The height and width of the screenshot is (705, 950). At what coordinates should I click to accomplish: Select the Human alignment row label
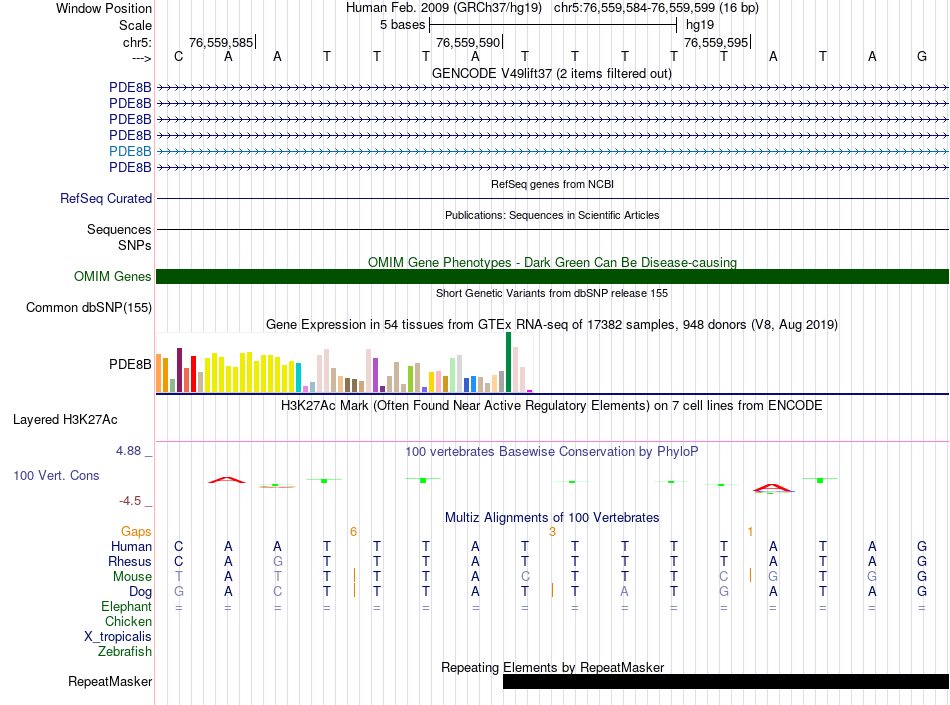(131, 547)
